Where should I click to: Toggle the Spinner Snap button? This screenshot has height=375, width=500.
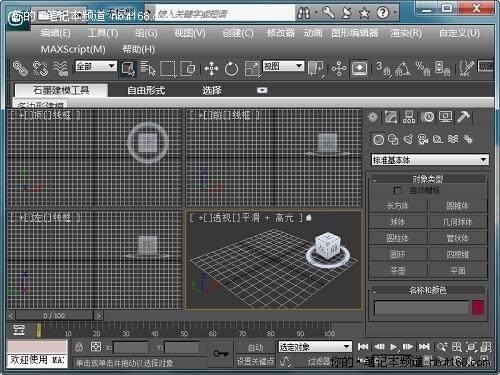(x=443, y=69)
